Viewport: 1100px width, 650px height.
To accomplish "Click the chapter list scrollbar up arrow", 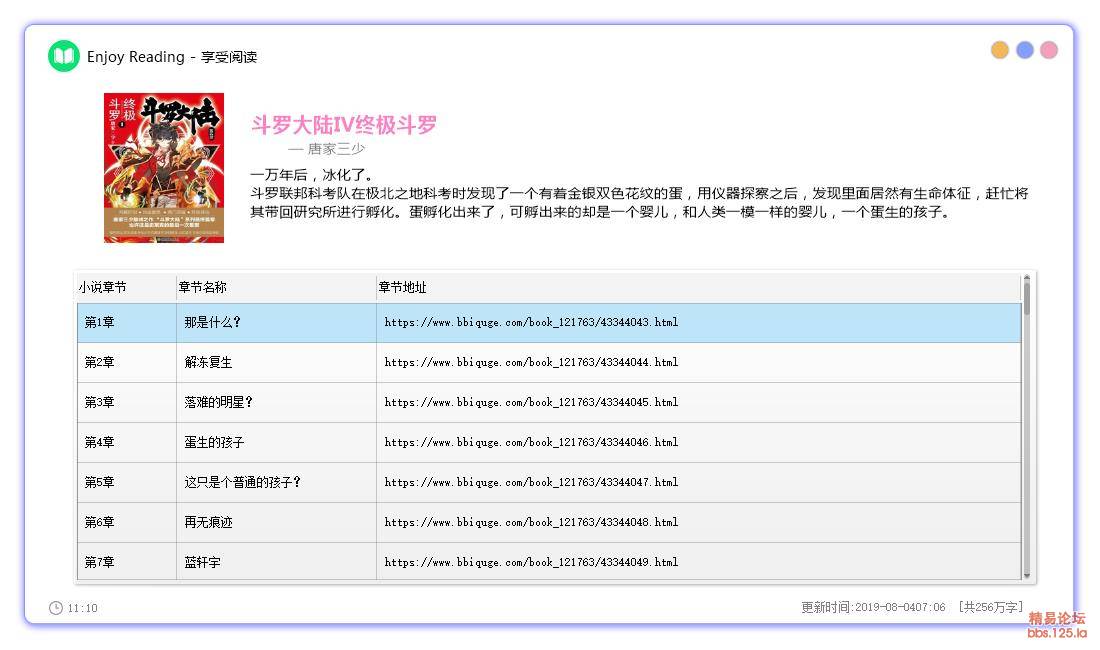I will 1026,278.
